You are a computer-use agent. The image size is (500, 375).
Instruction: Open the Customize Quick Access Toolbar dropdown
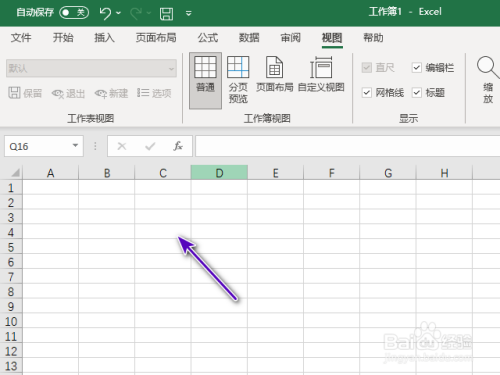point(189,14)
